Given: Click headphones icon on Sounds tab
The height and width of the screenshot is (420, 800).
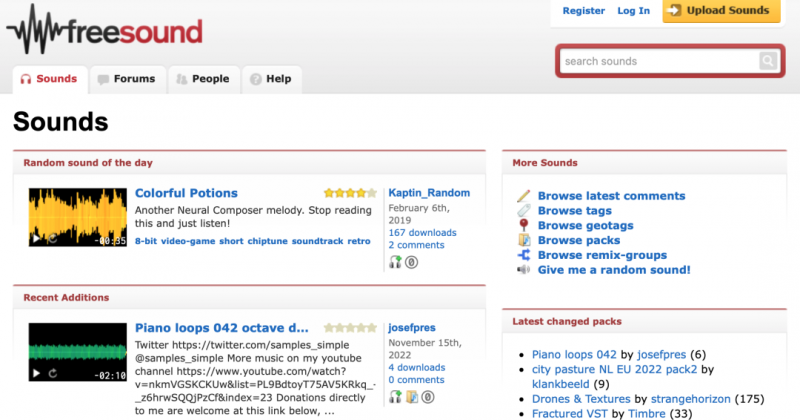Looking at the screenshot, I should click(26, 79).
